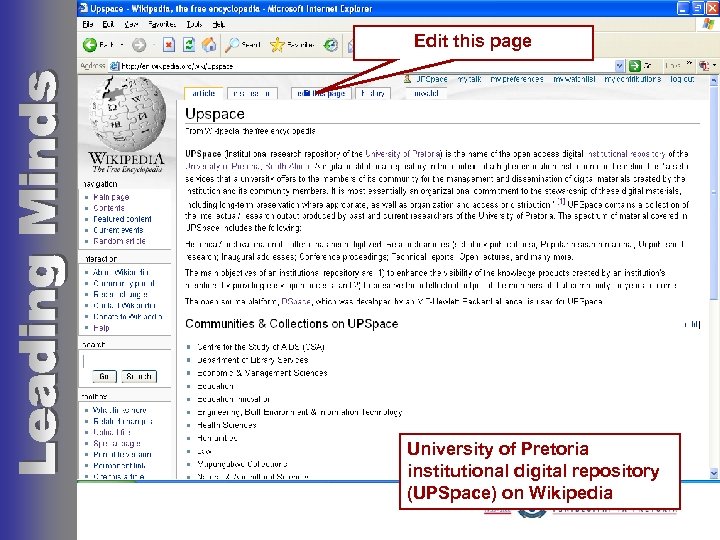Open the sidebar Help link
Image resolution: width=720 pixels, height=540 pixels.
click(x=101, y=328)
